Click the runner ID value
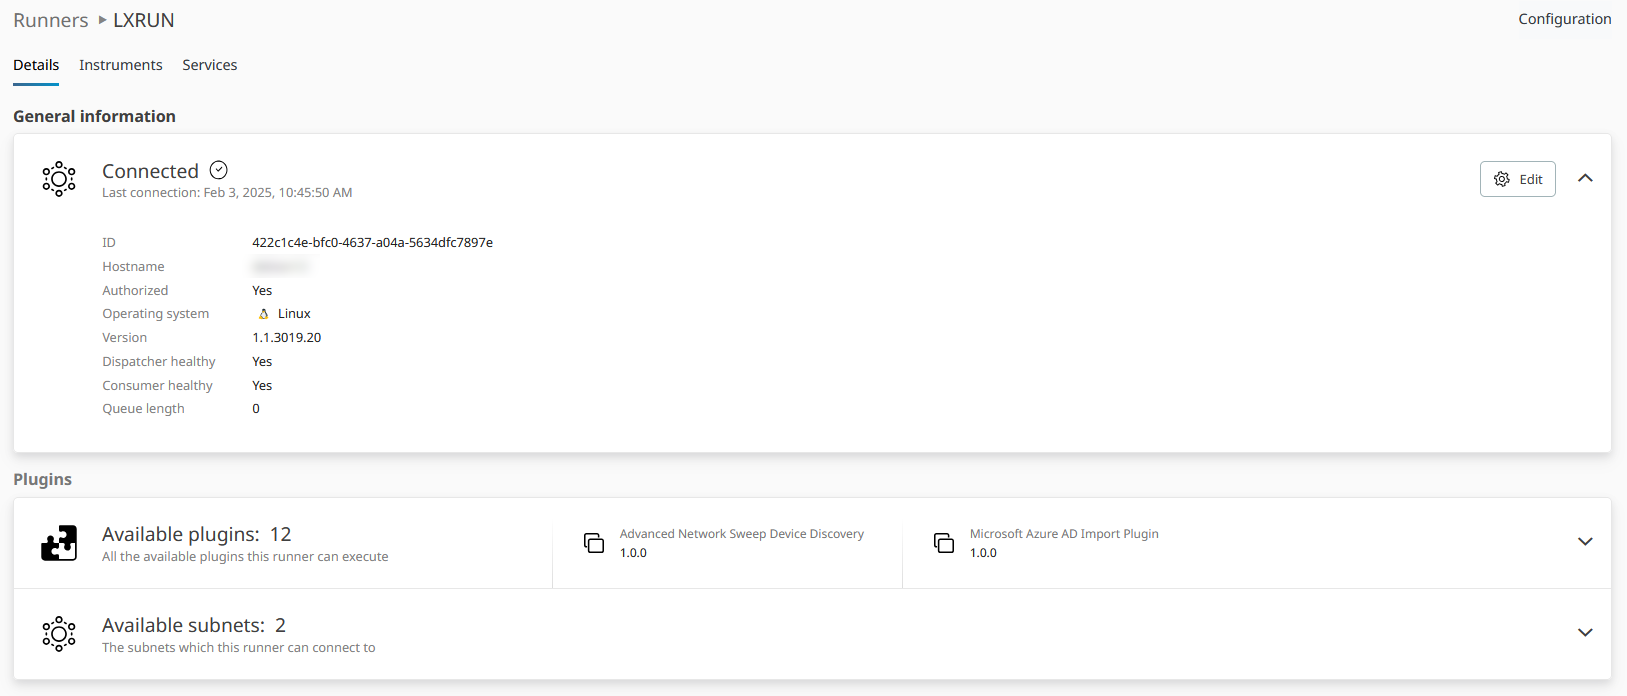 [372, 243]
